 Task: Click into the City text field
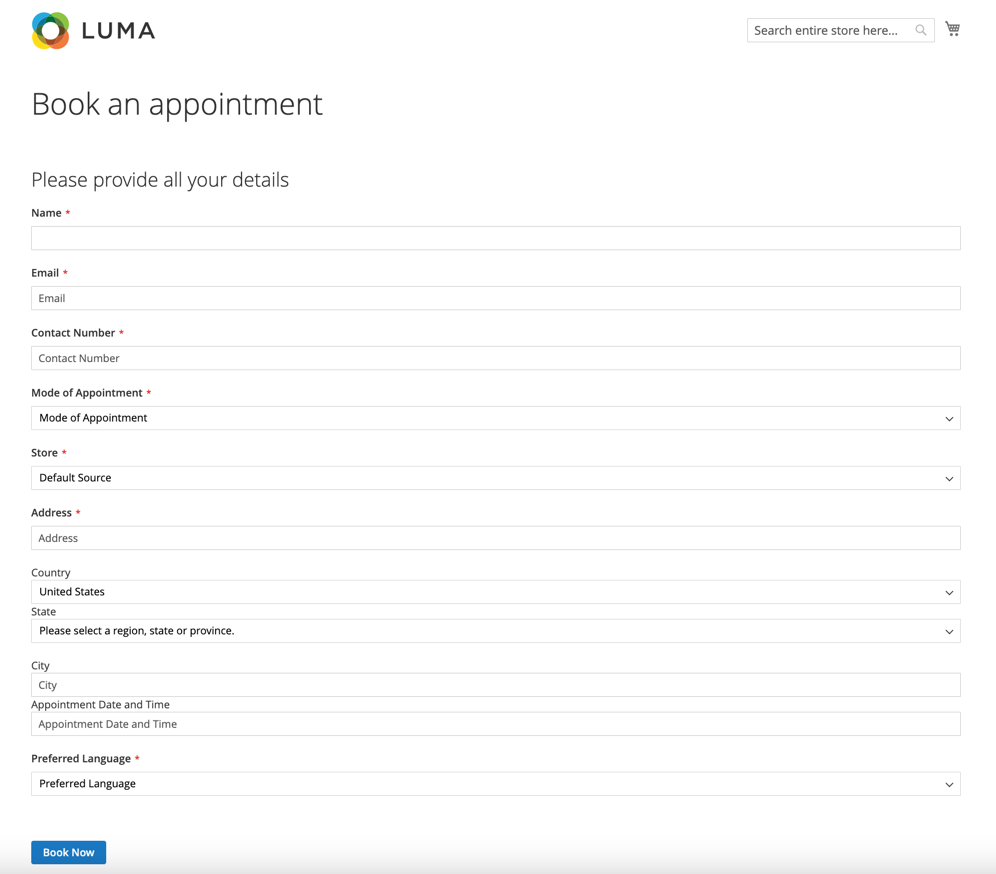[x=495, y=685]
